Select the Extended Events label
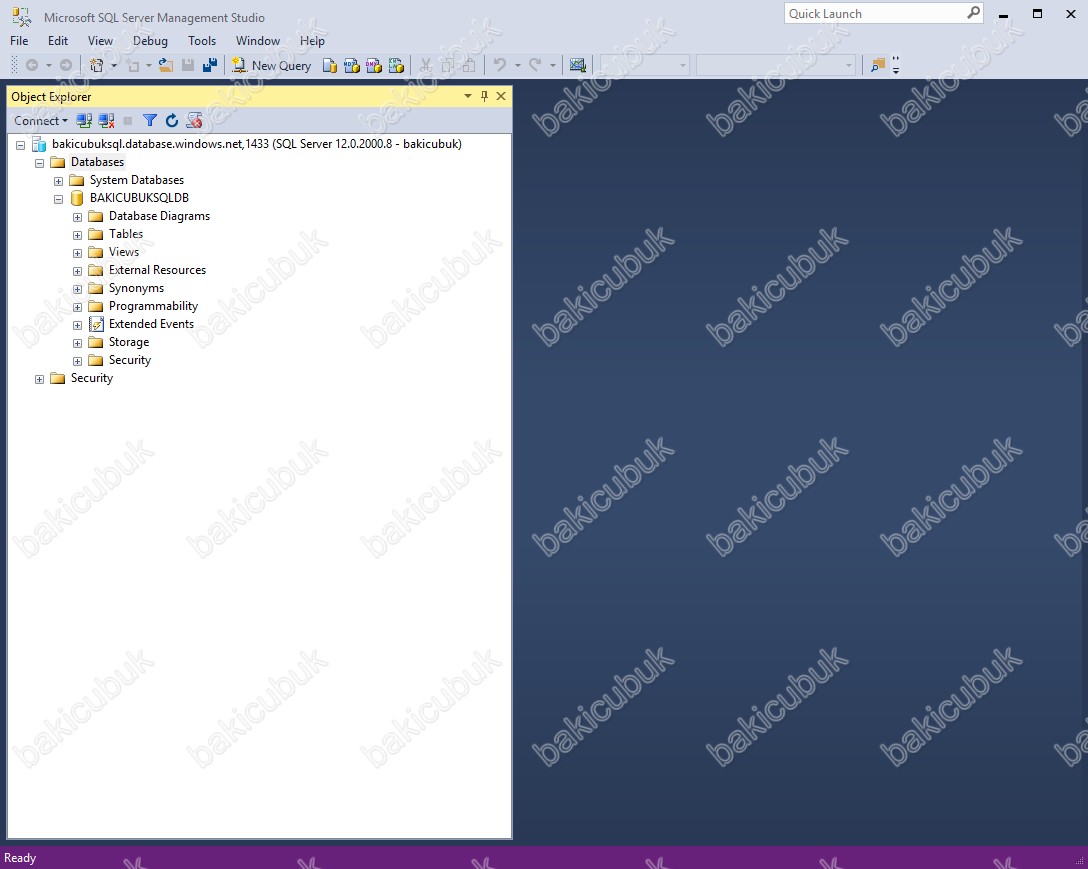The image size is (1088, 869). 151,324
